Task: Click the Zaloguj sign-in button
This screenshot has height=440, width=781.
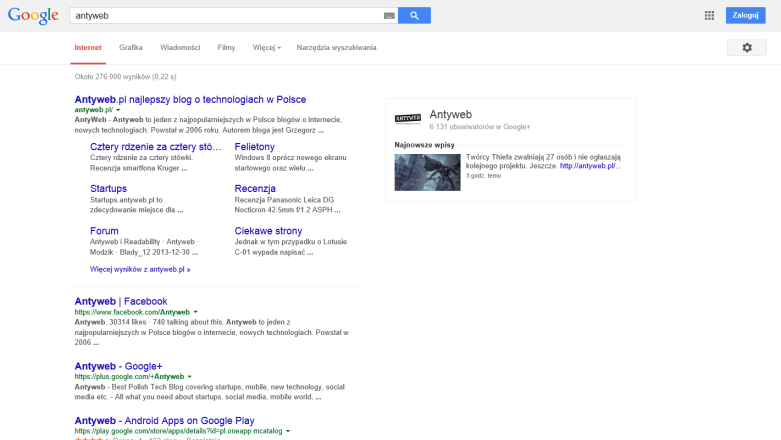Action: pos(745,15)
